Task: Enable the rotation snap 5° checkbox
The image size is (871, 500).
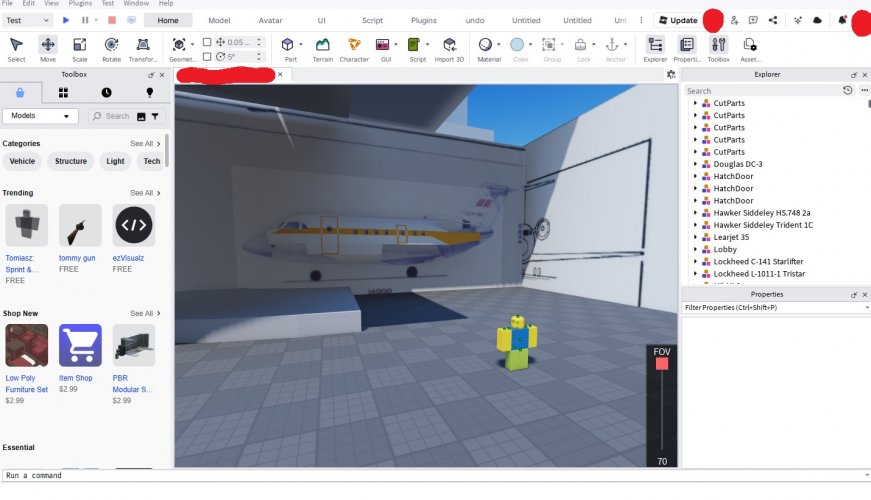Action: [207, 56]
